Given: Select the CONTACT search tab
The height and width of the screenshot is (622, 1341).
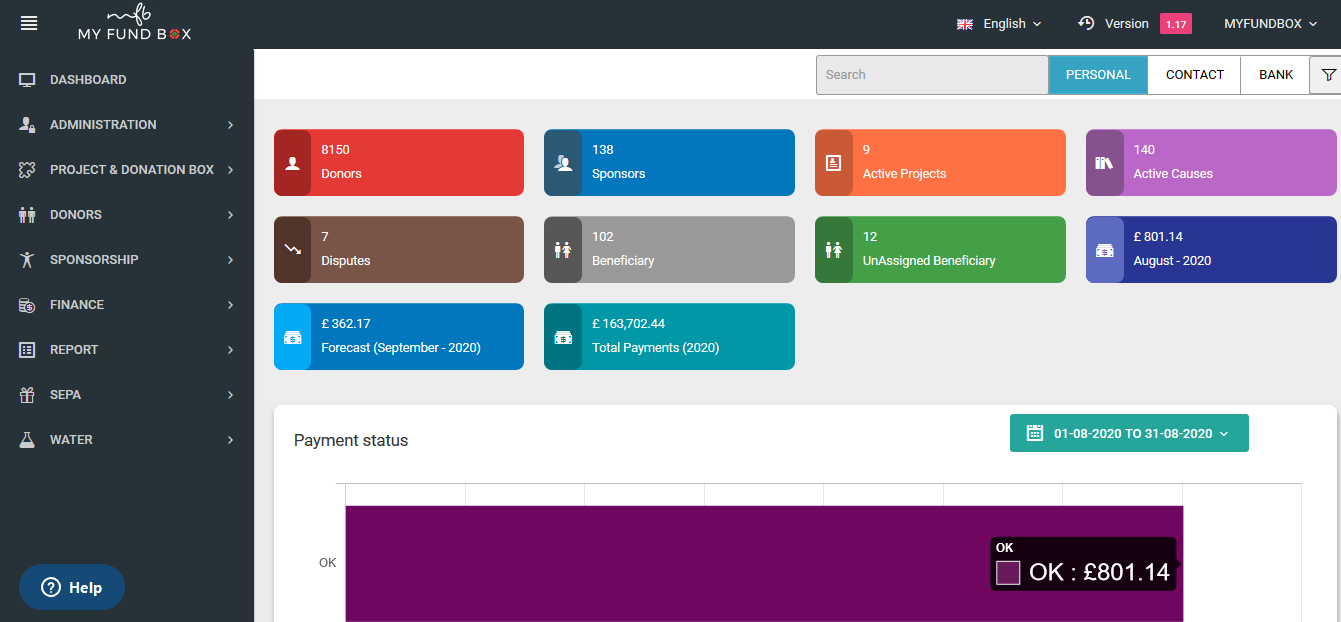Looking at the screenshot, I should [x=1194, y=75].
